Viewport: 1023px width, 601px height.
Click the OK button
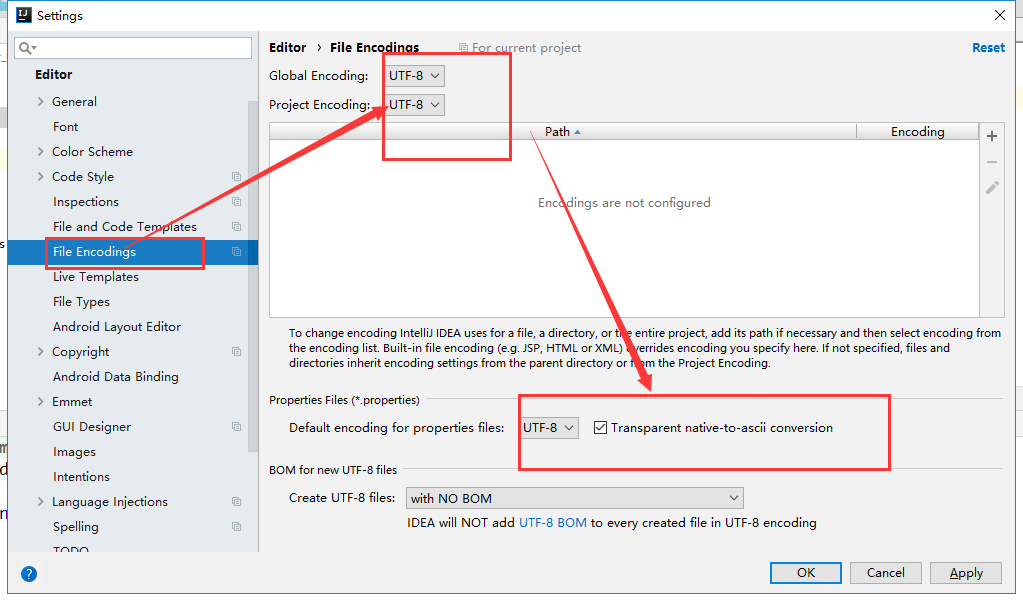tap(806, 572)
